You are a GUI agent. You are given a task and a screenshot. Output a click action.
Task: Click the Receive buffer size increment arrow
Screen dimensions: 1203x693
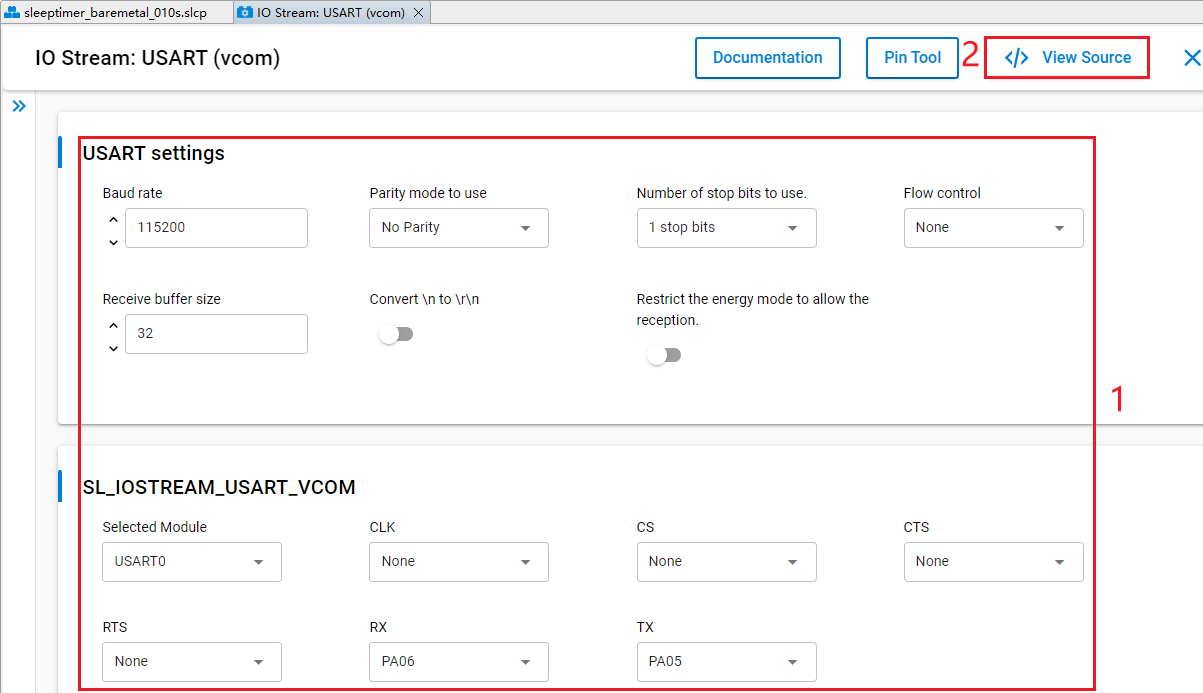tap(113, 326)
